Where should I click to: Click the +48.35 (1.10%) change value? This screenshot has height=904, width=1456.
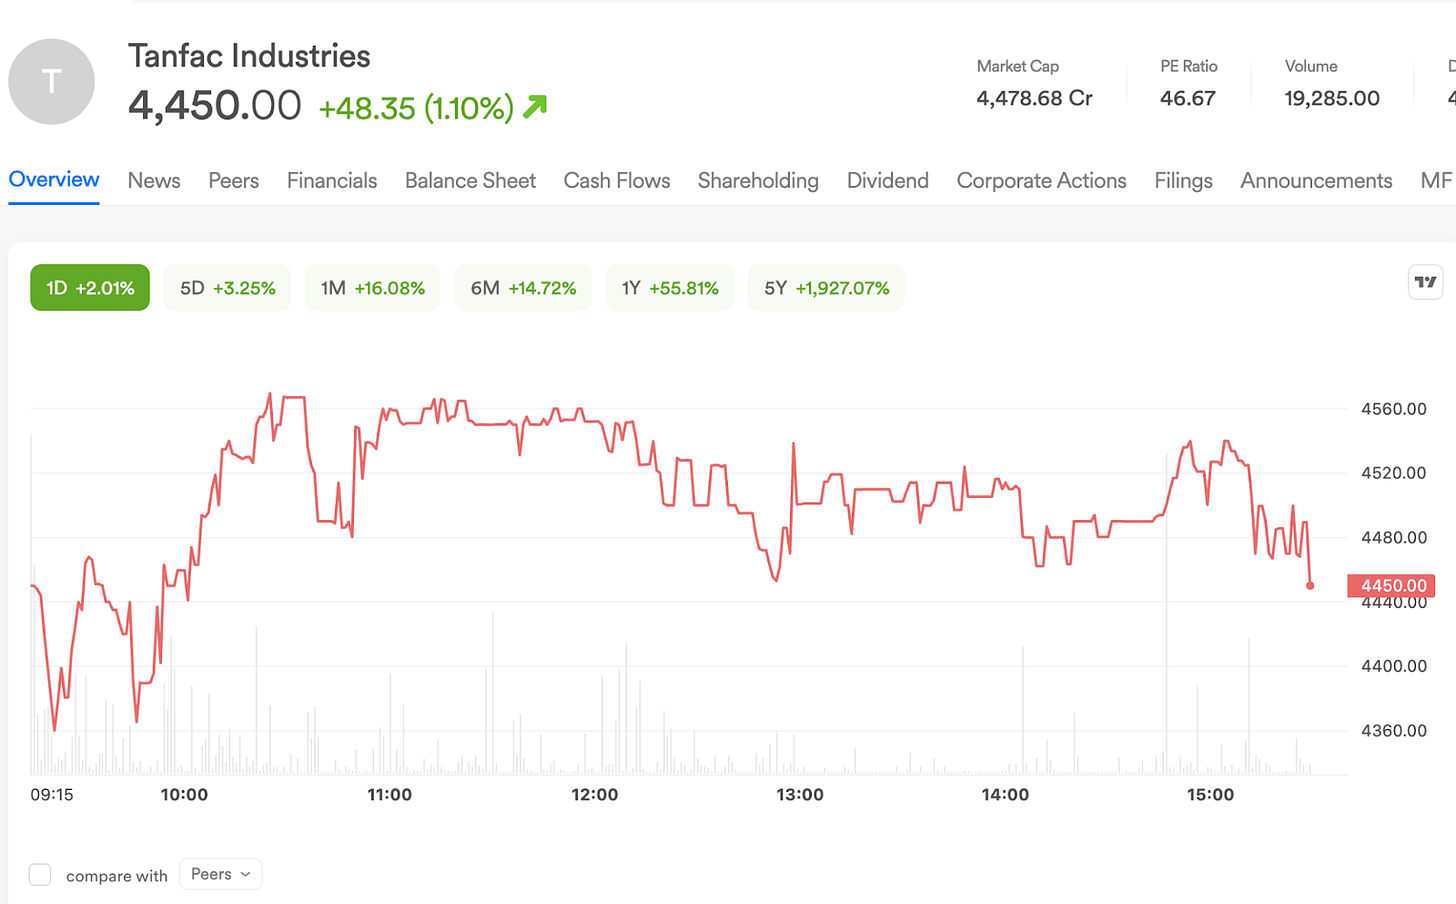click(x=416, y=108)
